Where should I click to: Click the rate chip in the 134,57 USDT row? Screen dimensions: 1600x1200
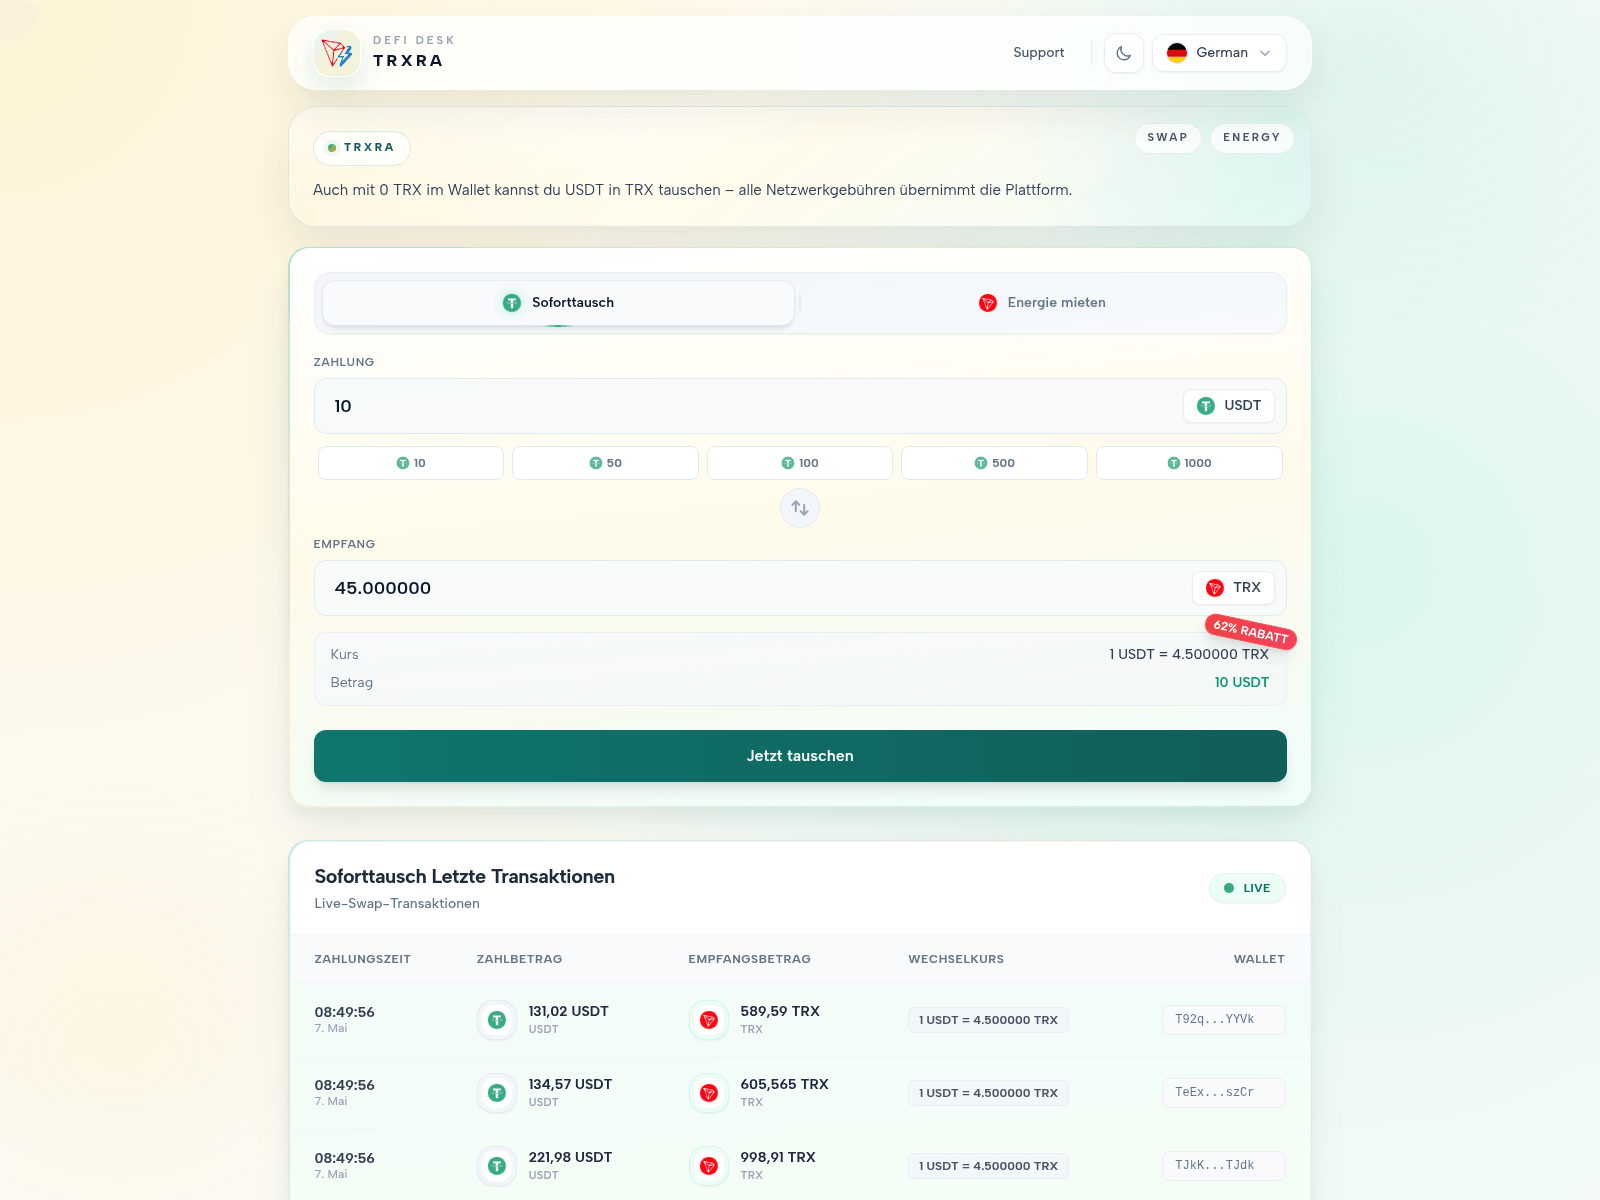coord(988,1093)
